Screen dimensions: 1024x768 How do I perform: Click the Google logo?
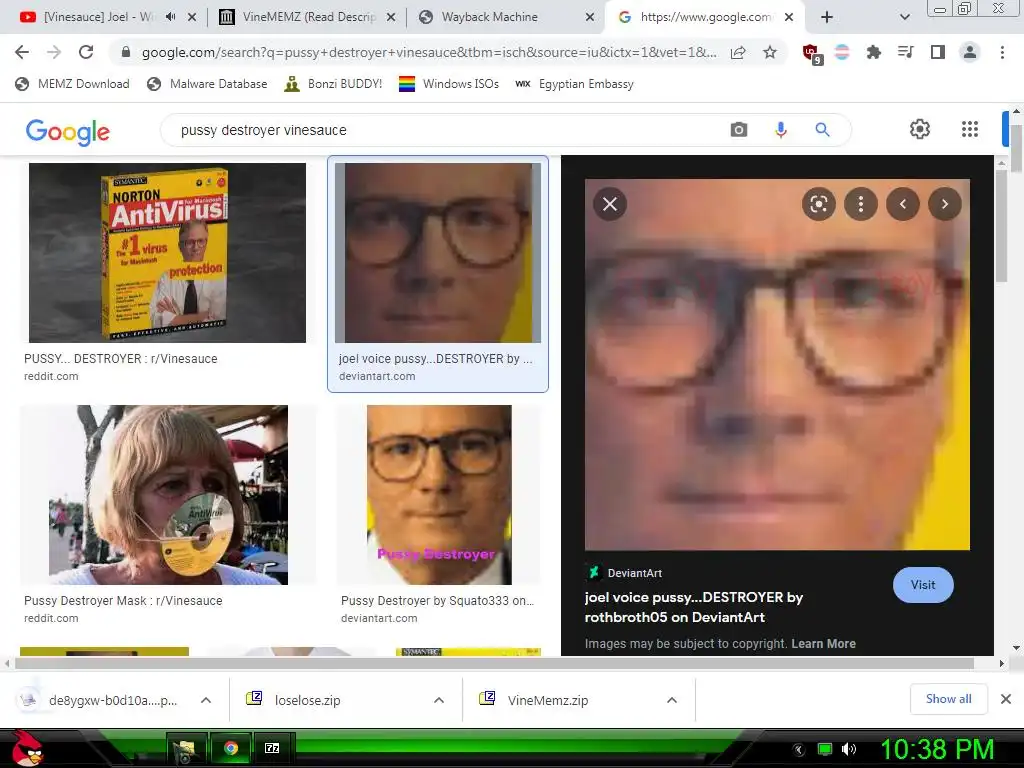pos(68,131)
